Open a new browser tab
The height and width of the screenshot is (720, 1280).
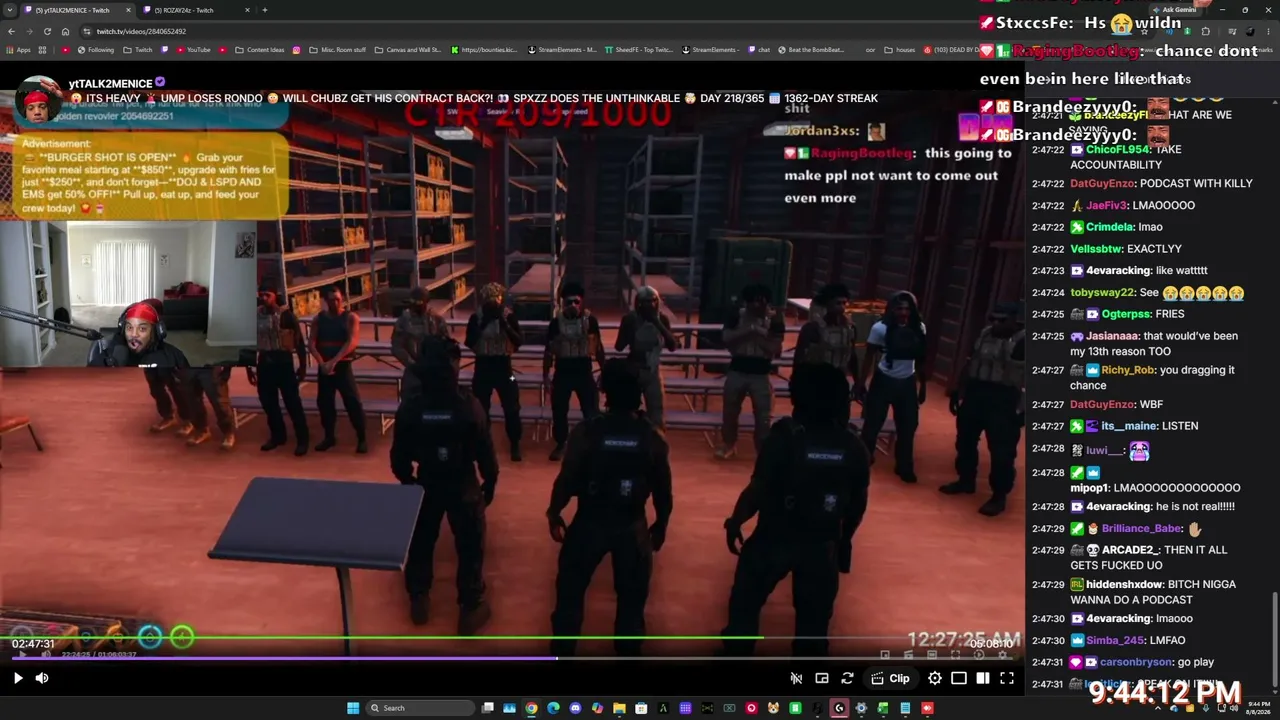(264, 10)
